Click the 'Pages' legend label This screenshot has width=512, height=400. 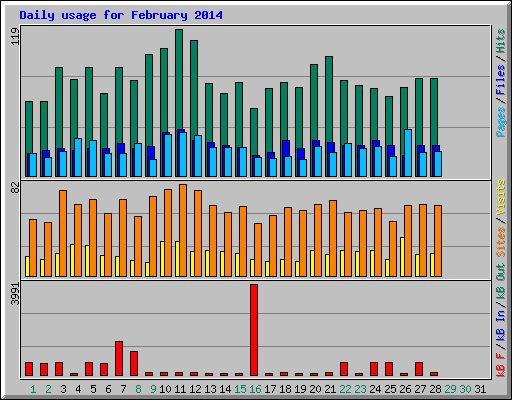pos(500,122)
